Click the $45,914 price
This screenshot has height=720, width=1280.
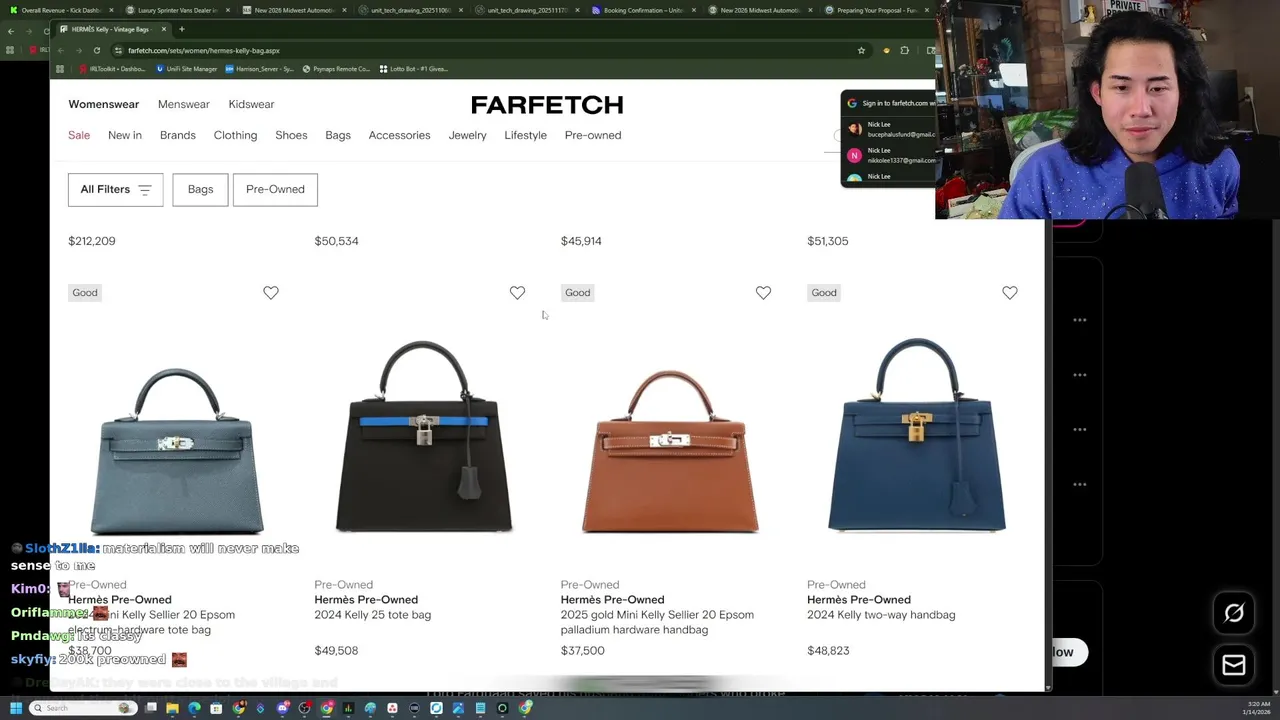(x=581, y=241)
